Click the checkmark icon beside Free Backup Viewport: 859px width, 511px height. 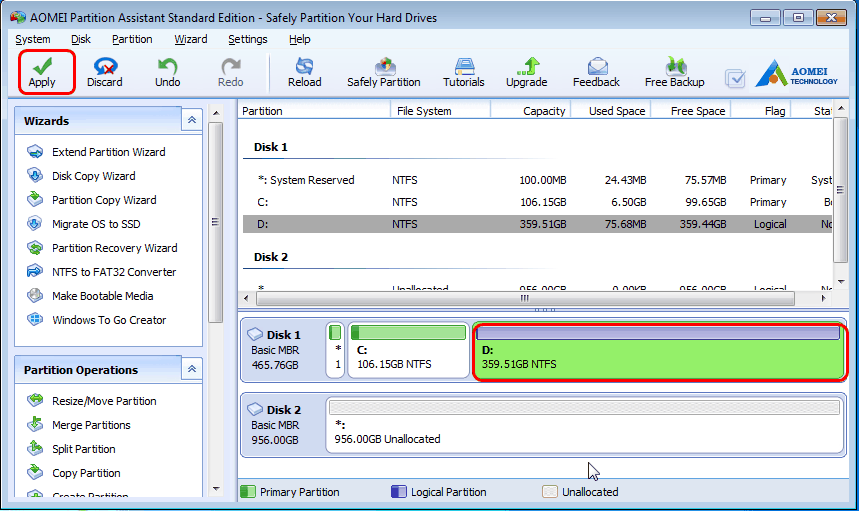(735, 78)
